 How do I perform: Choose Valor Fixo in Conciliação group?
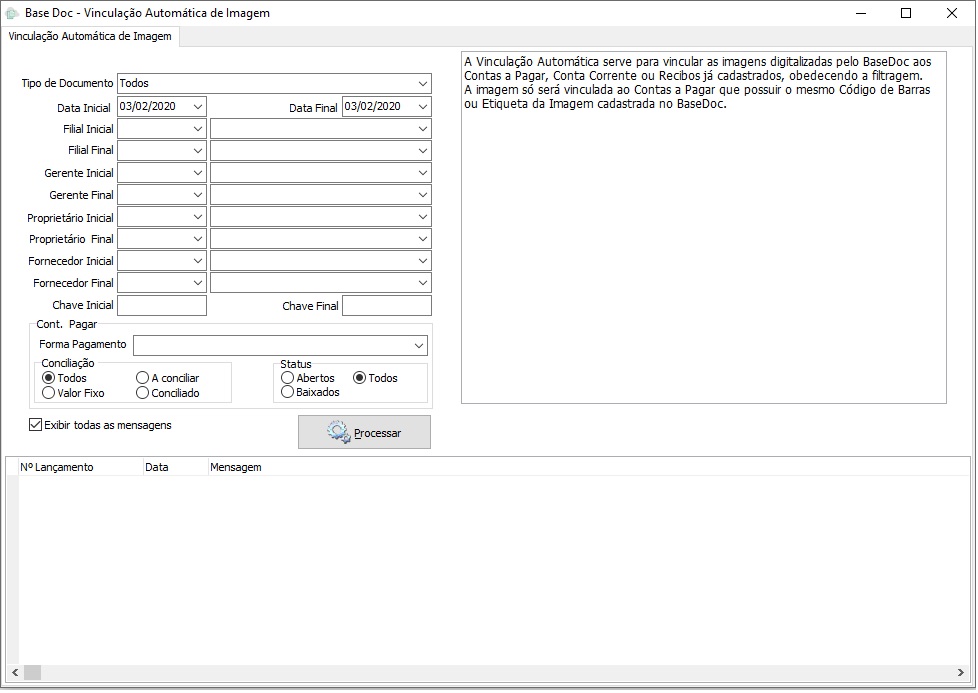[48, 393]
